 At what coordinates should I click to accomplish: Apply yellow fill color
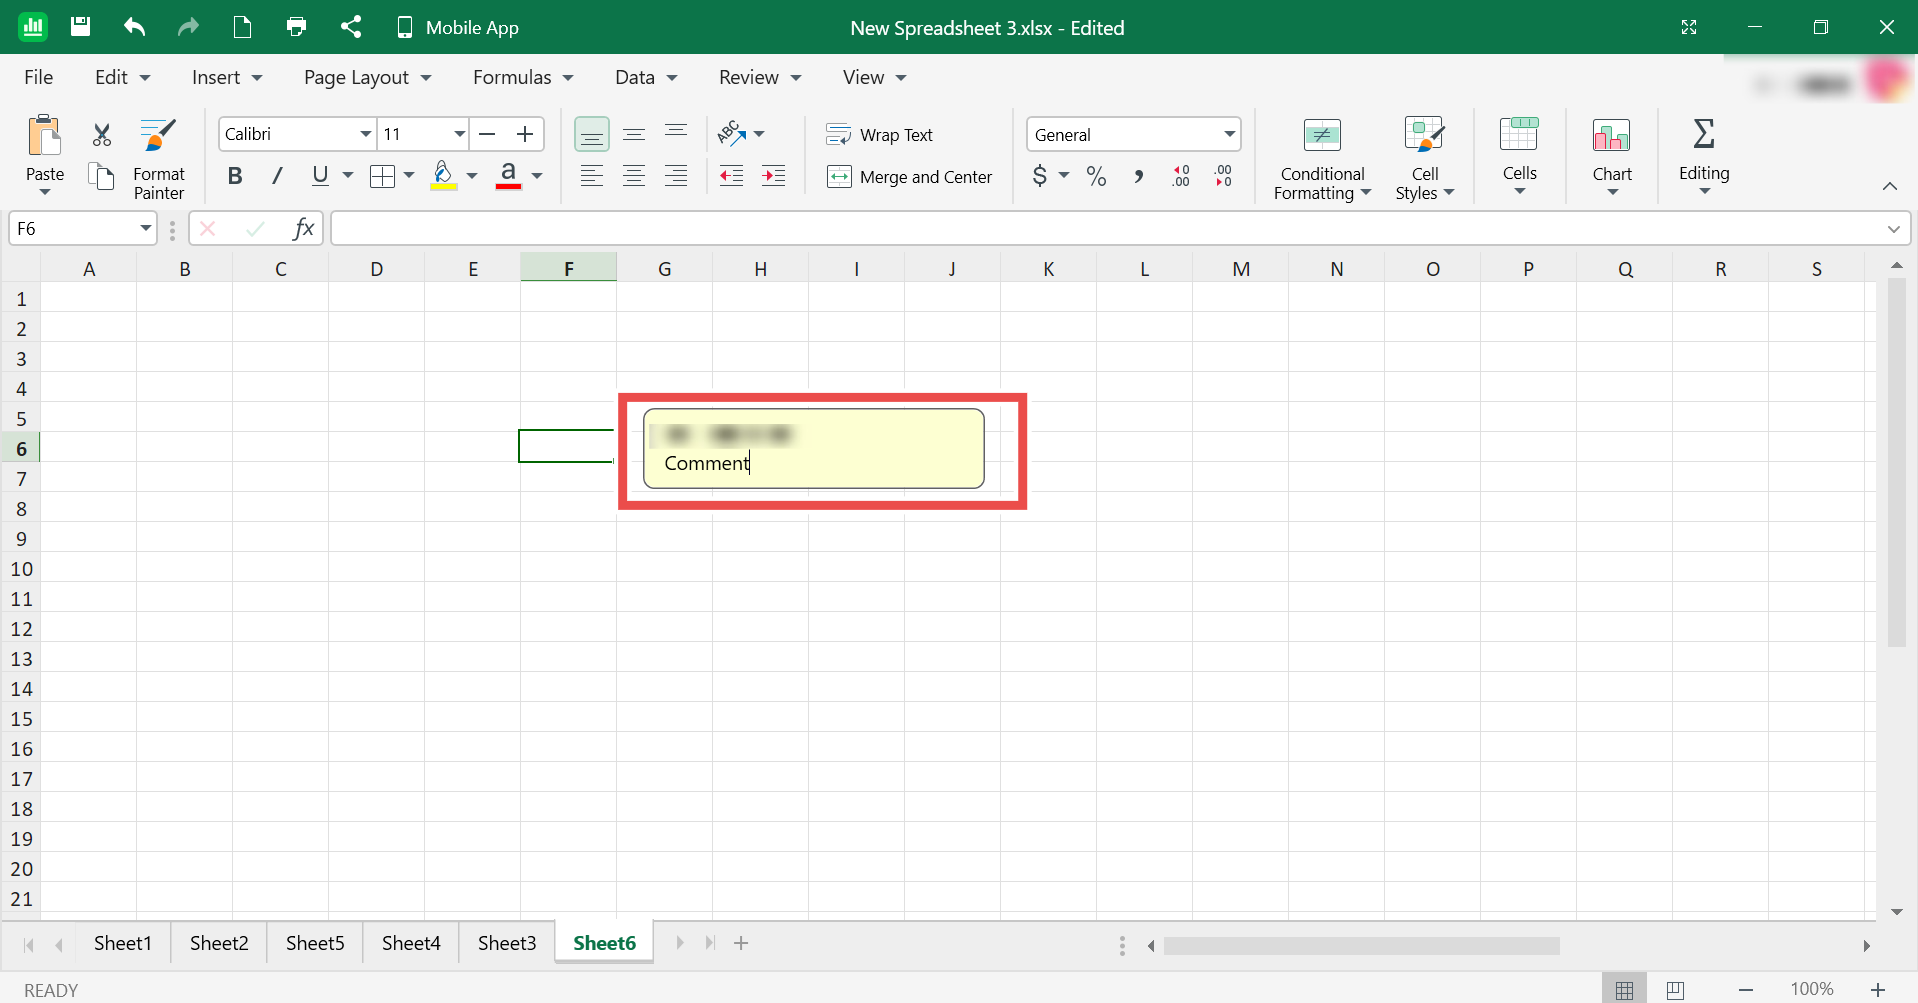[x=444, y=176]
